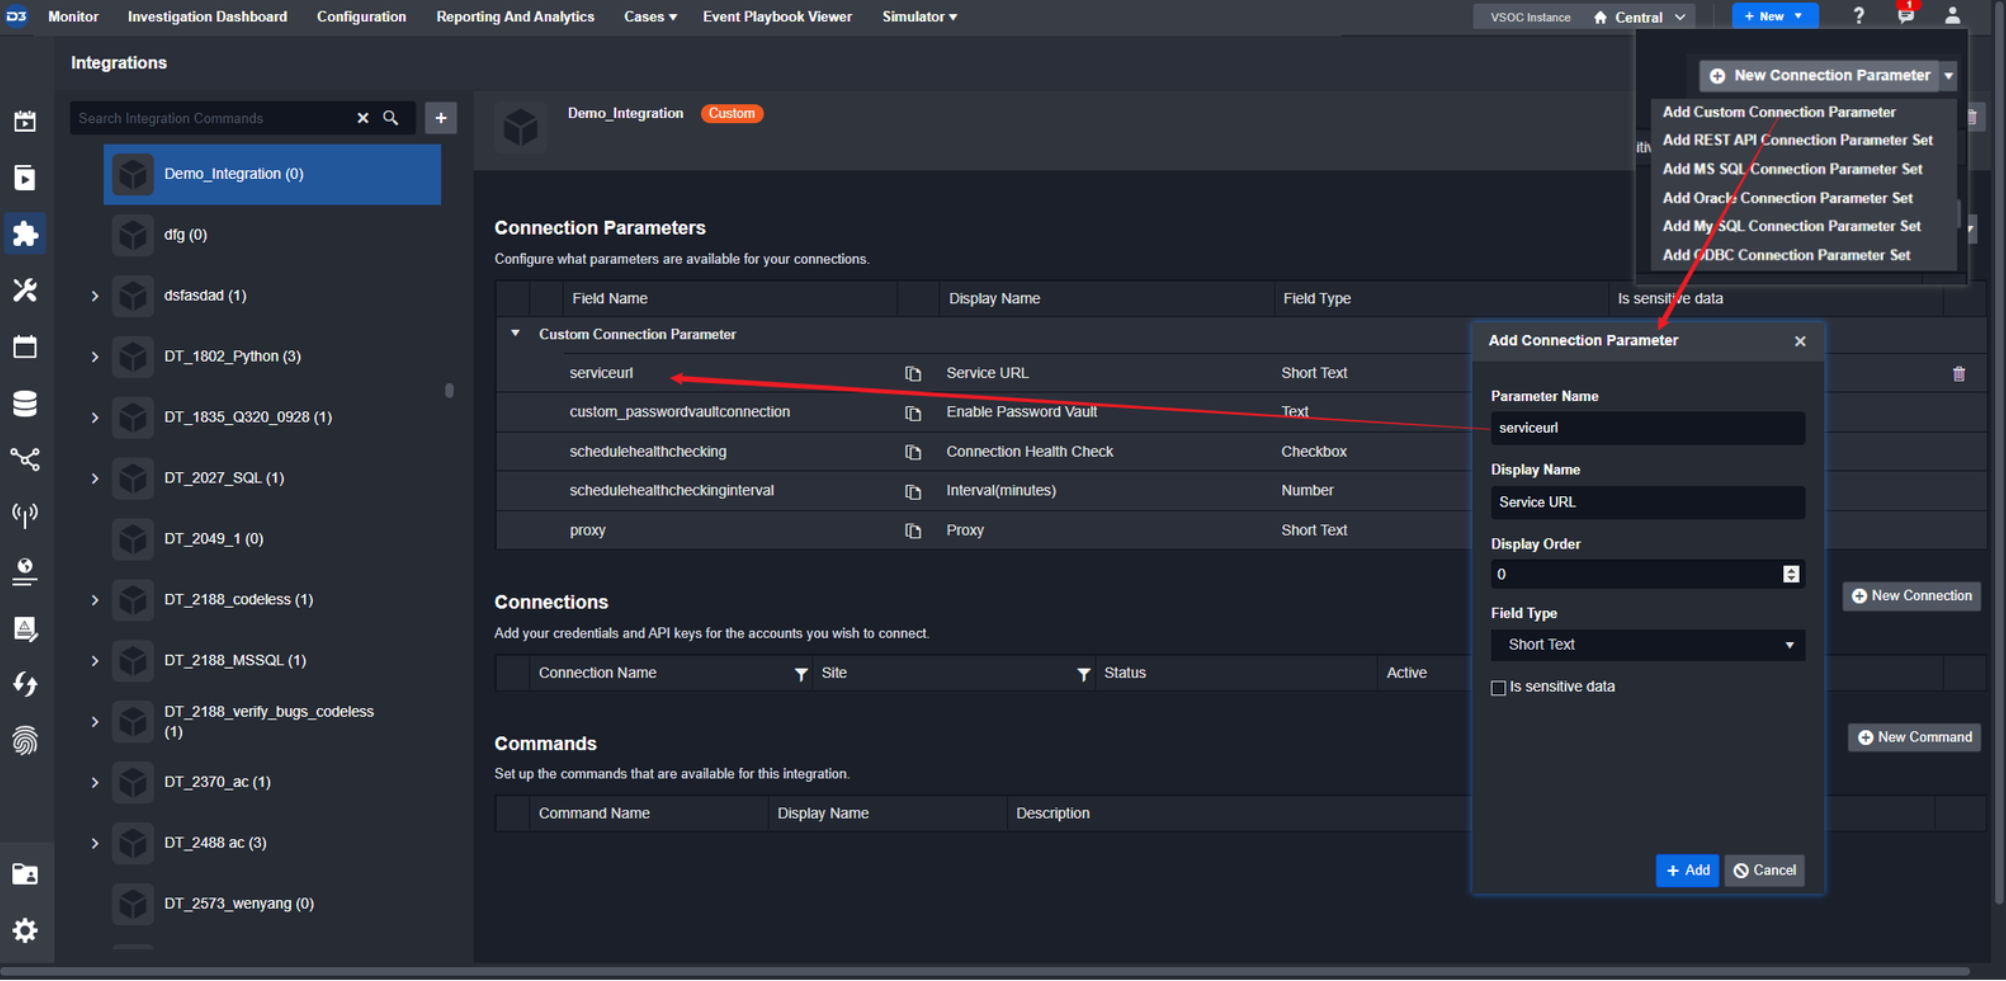The image size is (2006, 981).
Task: Copy the schedulehealthcheckinginterval field name
Action: pos(913,492)
